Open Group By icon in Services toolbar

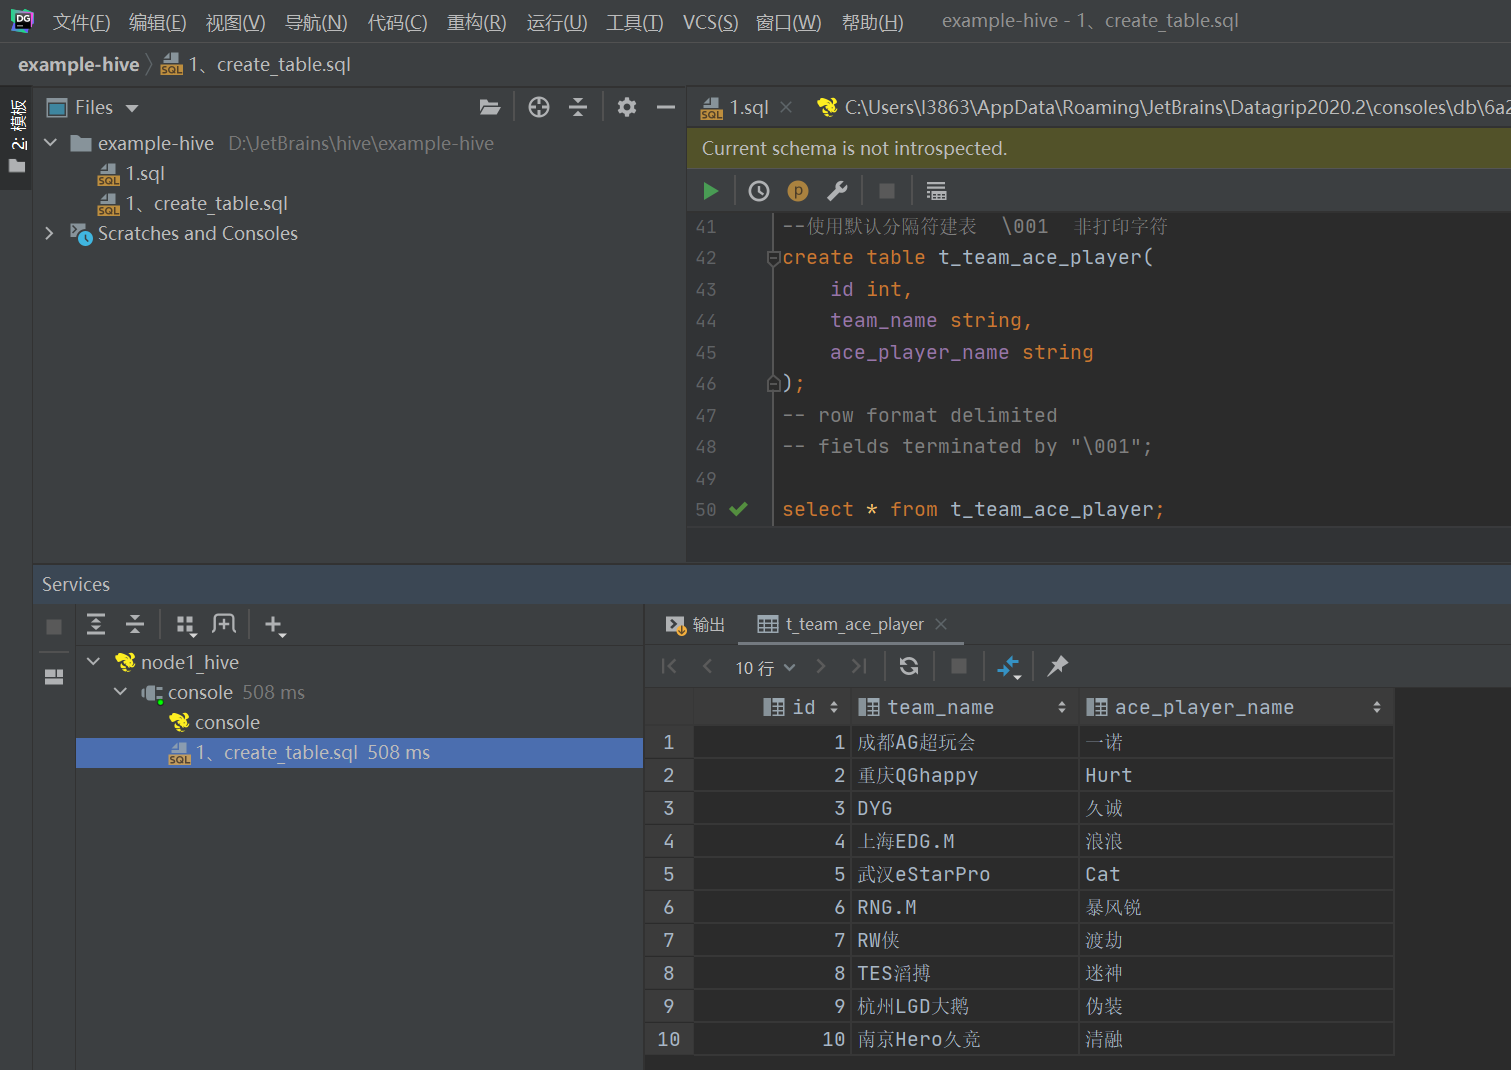pyautogui.click(x=186, y=625)
